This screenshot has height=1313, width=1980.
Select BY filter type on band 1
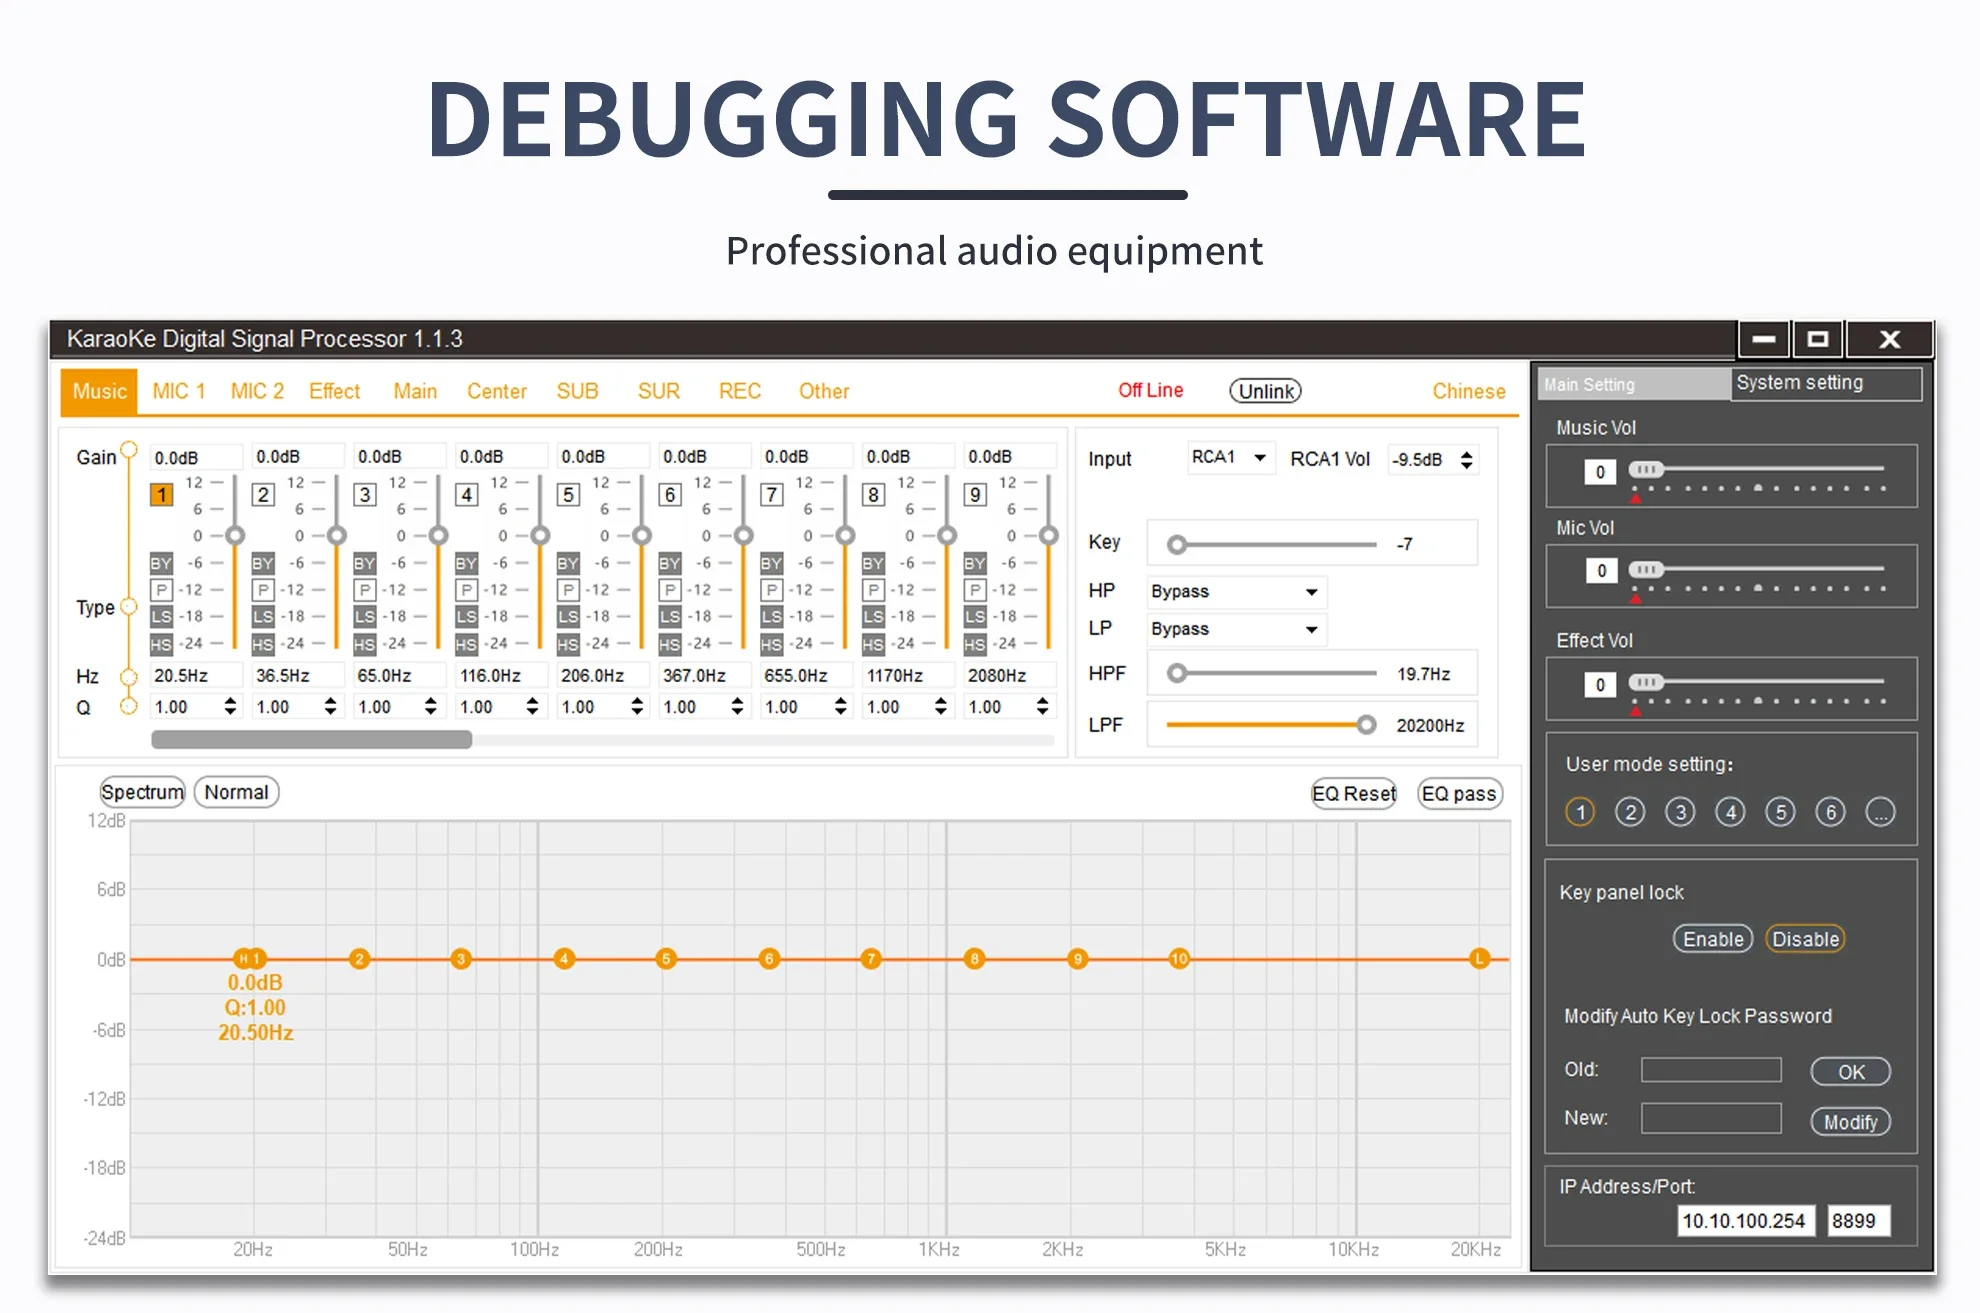[x=161, y=563]
